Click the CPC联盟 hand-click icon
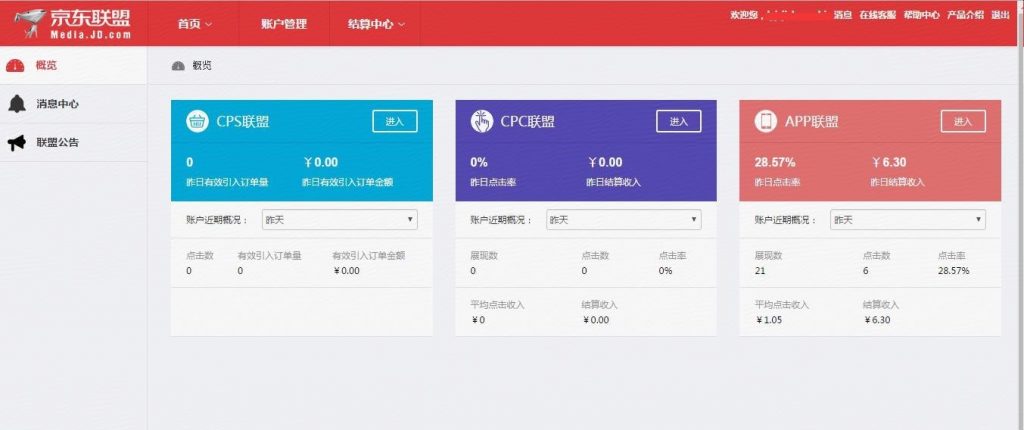Screen dimensions: 1024x430 pyautogui.click(x=482, y=121)
